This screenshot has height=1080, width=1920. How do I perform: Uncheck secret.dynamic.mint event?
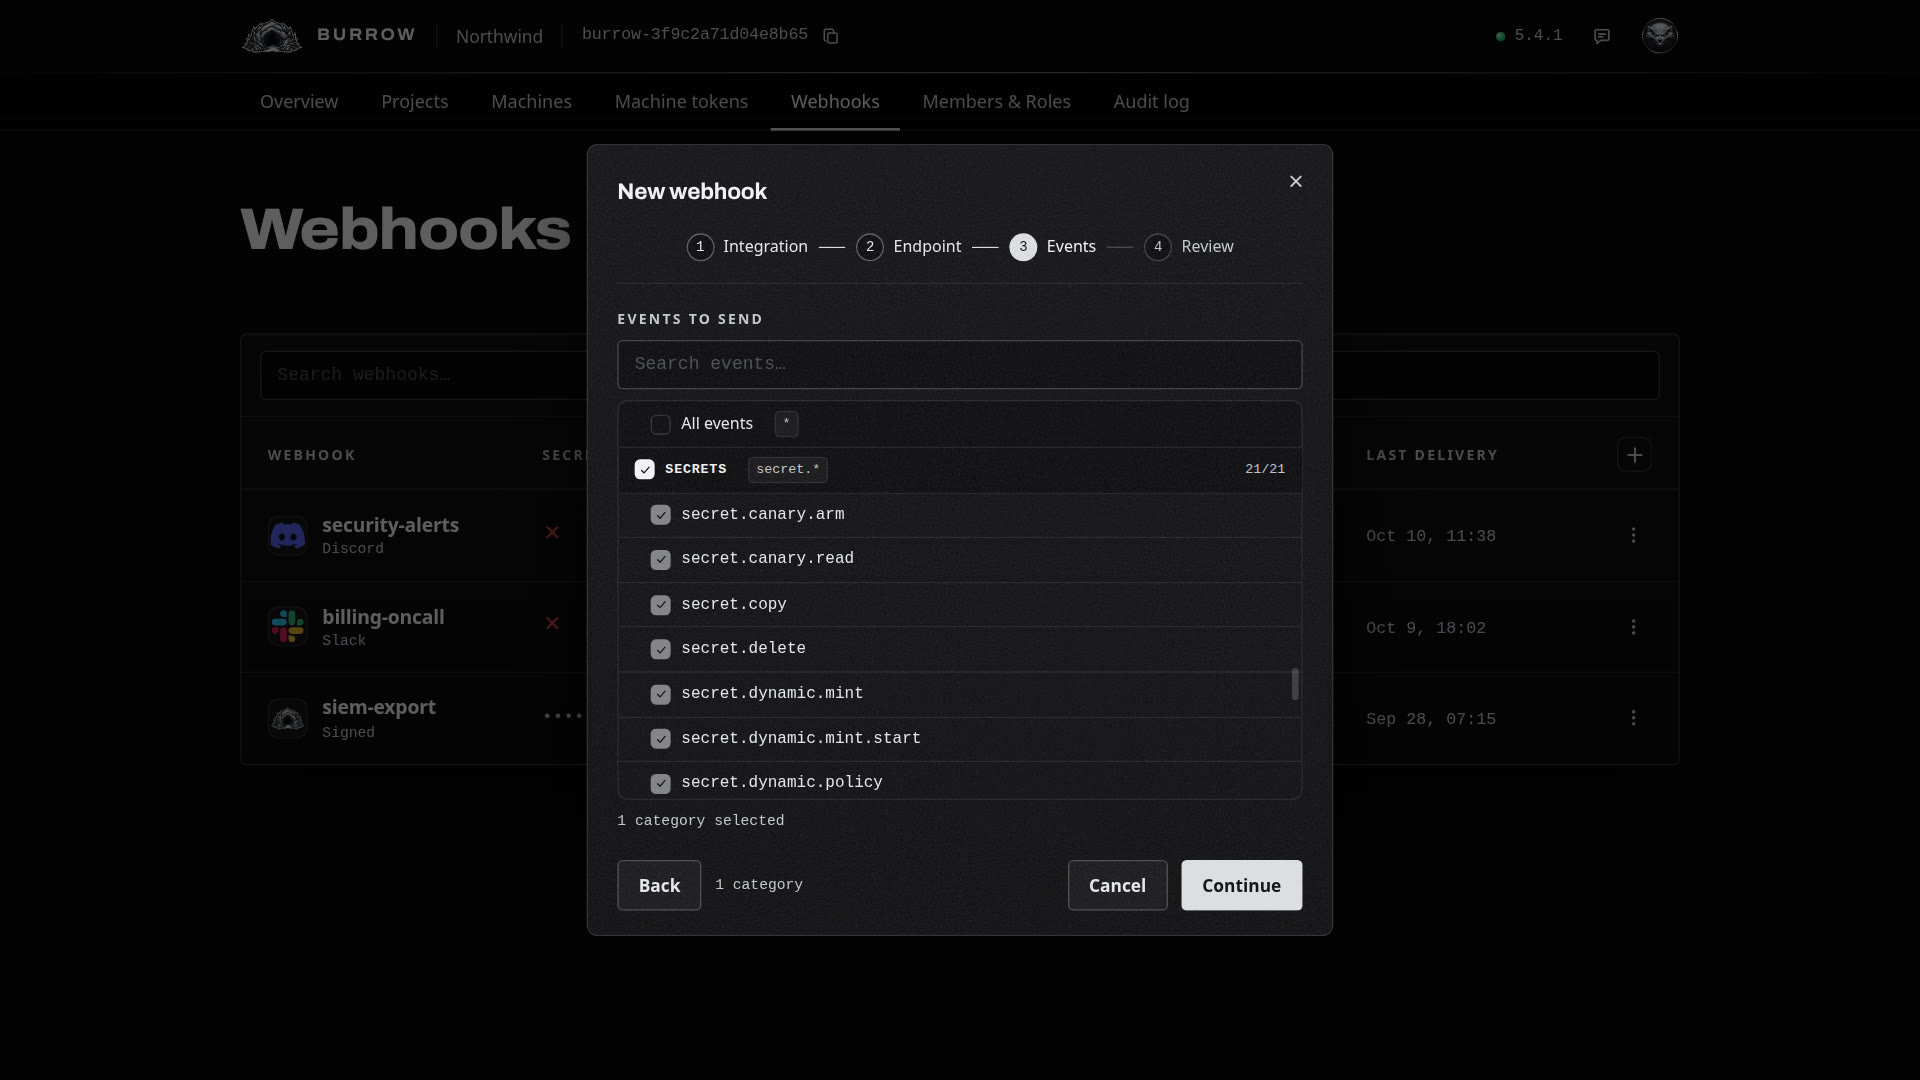coord(660,694)
